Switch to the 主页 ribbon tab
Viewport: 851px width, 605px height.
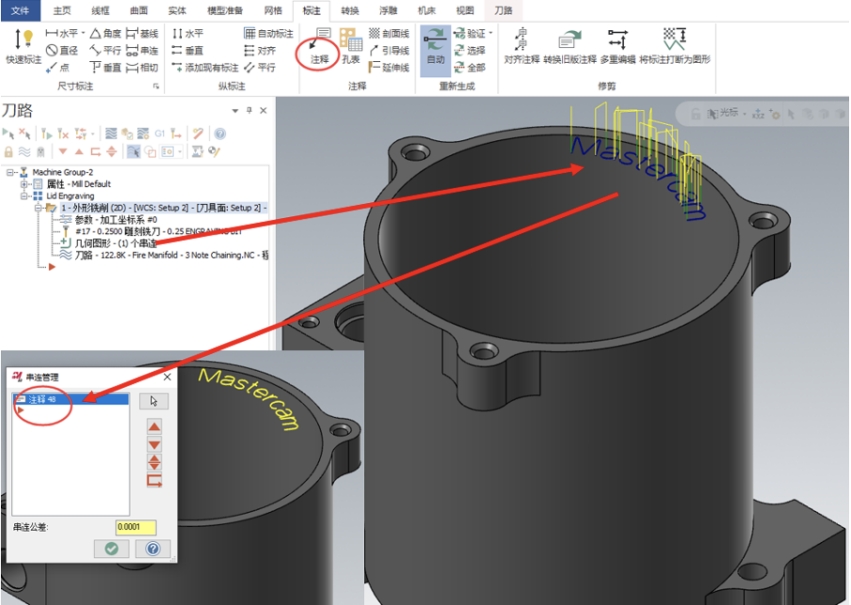point(62,10)
